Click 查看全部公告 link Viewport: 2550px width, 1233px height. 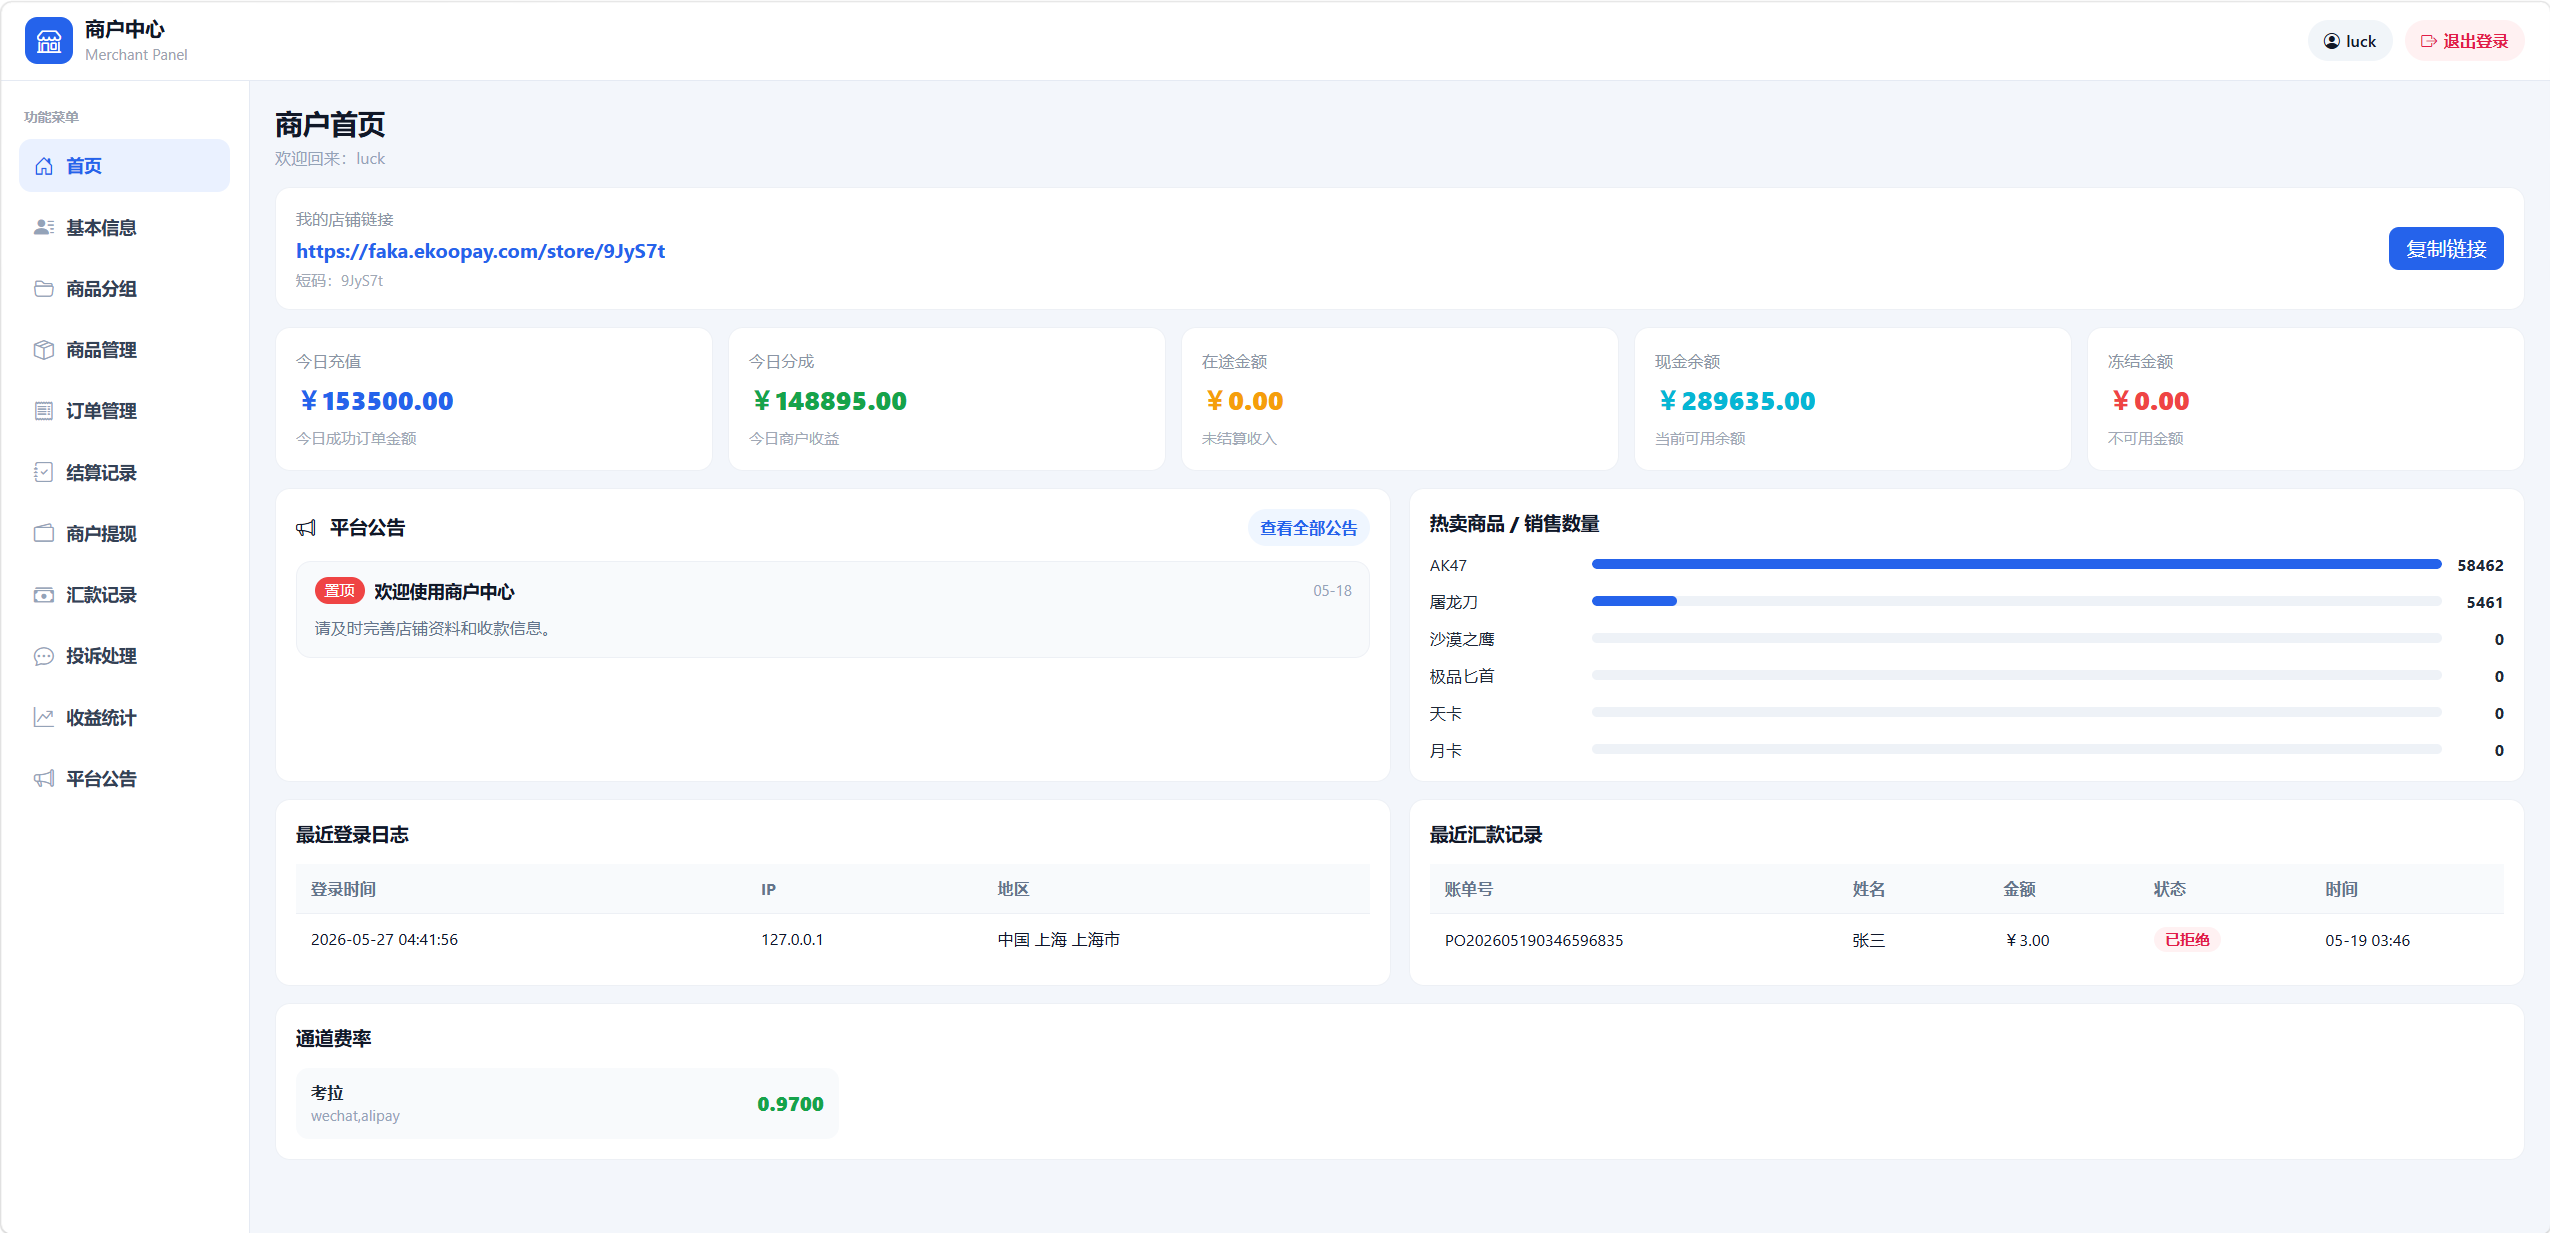(x=1308, y=528)
